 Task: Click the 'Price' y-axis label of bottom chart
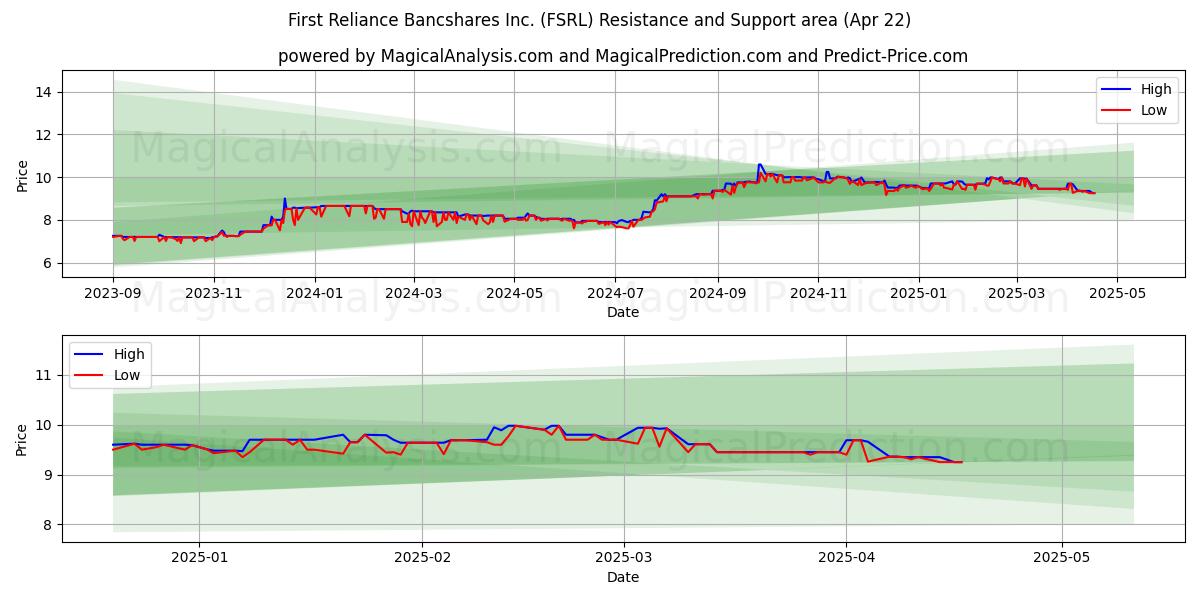(22, 439)
